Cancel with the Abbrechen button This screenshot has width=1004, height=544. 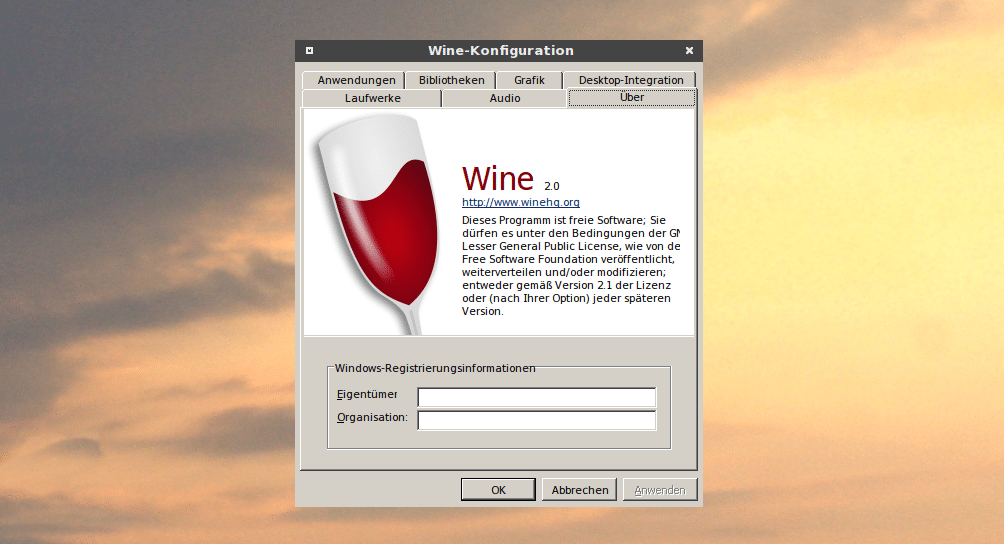[x=580, y=490]
